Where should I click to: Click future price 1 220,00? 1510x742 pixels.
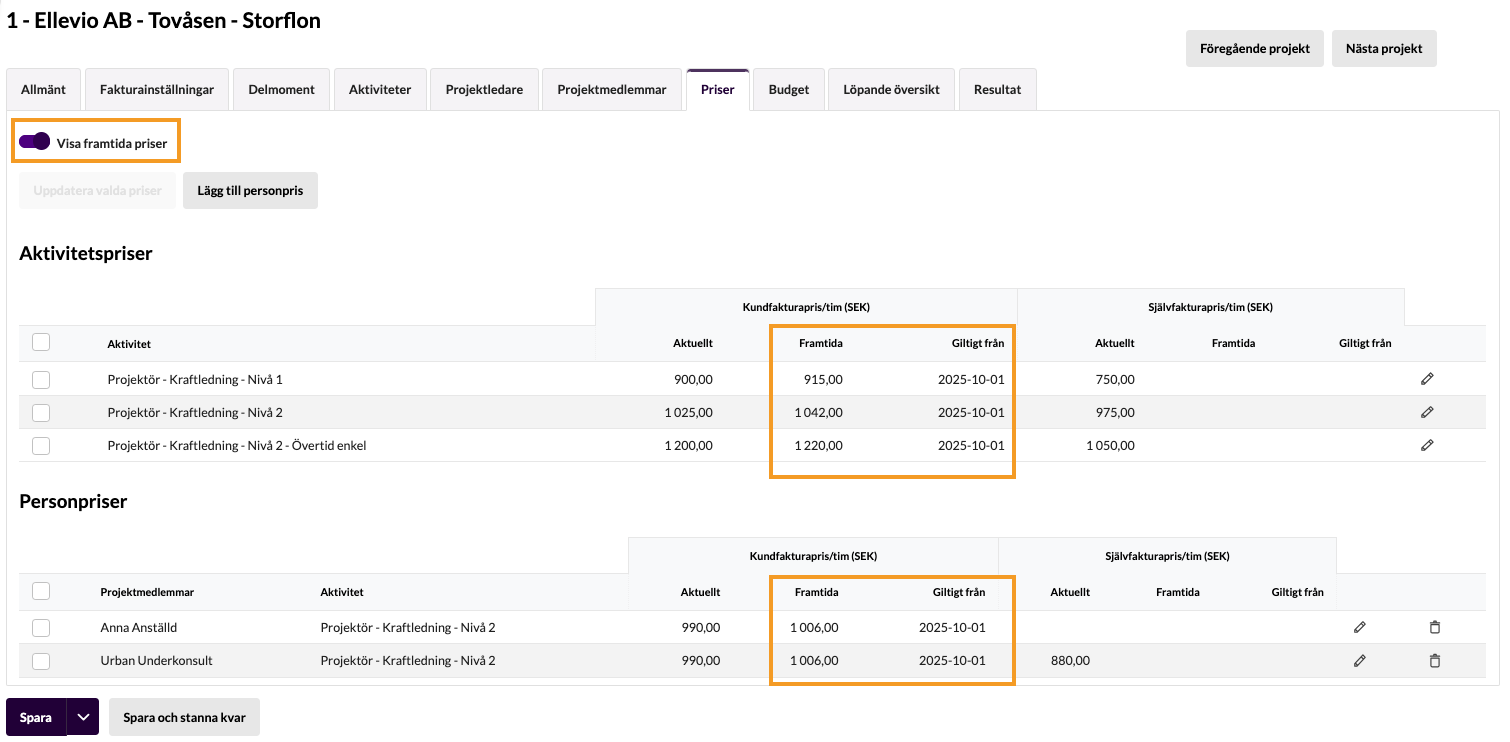(819, 445)
